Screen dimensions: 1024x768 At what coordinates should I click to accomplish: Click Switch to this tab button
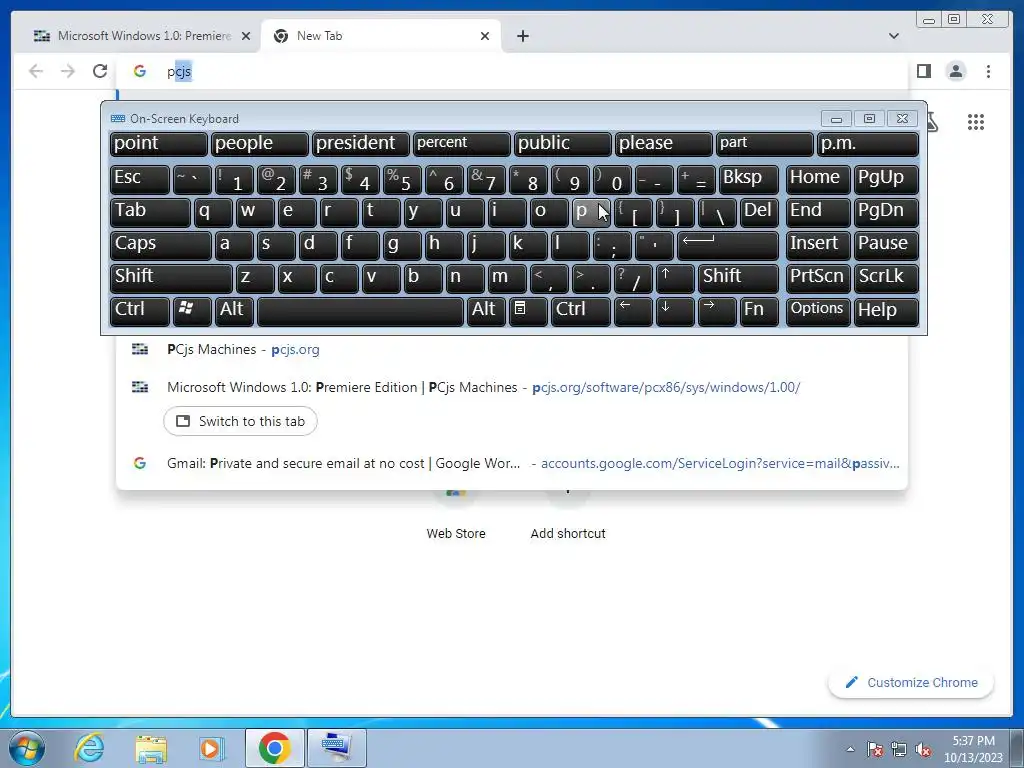(x=240, y=421)
